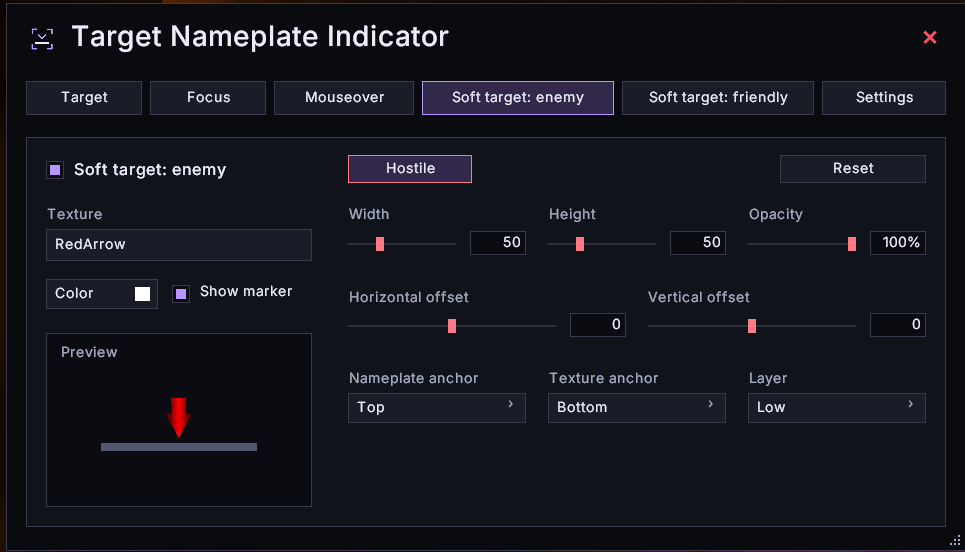Open the Texture anchor dropdown set to Bottom

coord(637,408)
